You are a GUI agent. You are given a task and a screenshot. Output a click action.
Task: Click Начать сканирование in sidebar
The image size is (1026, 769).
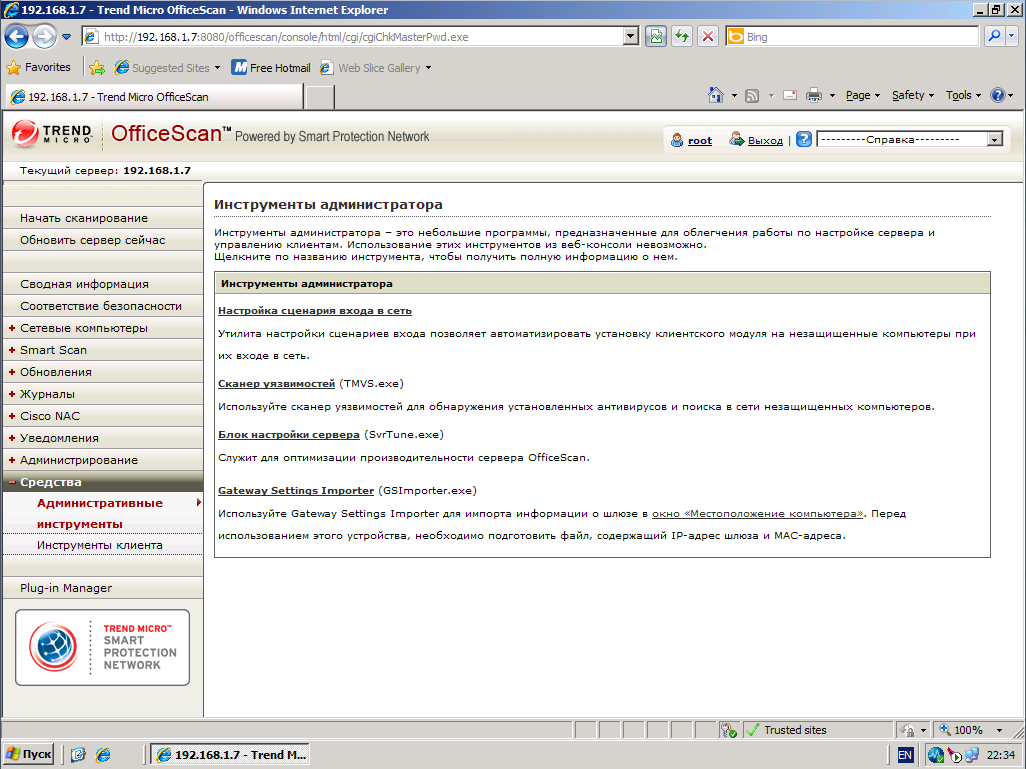[x=103, y=218]
